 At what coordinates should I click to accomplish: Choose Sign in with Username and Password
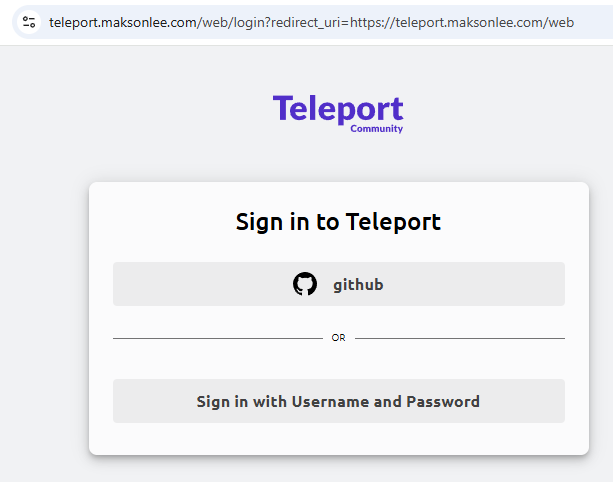(x=338, y=401)
